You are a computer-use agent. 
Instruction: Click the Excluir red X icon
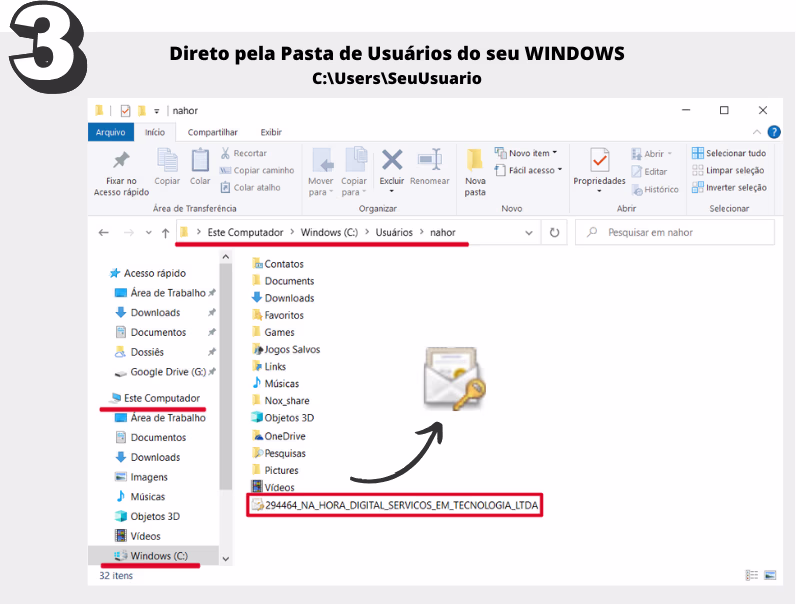(x=392, y=160)
